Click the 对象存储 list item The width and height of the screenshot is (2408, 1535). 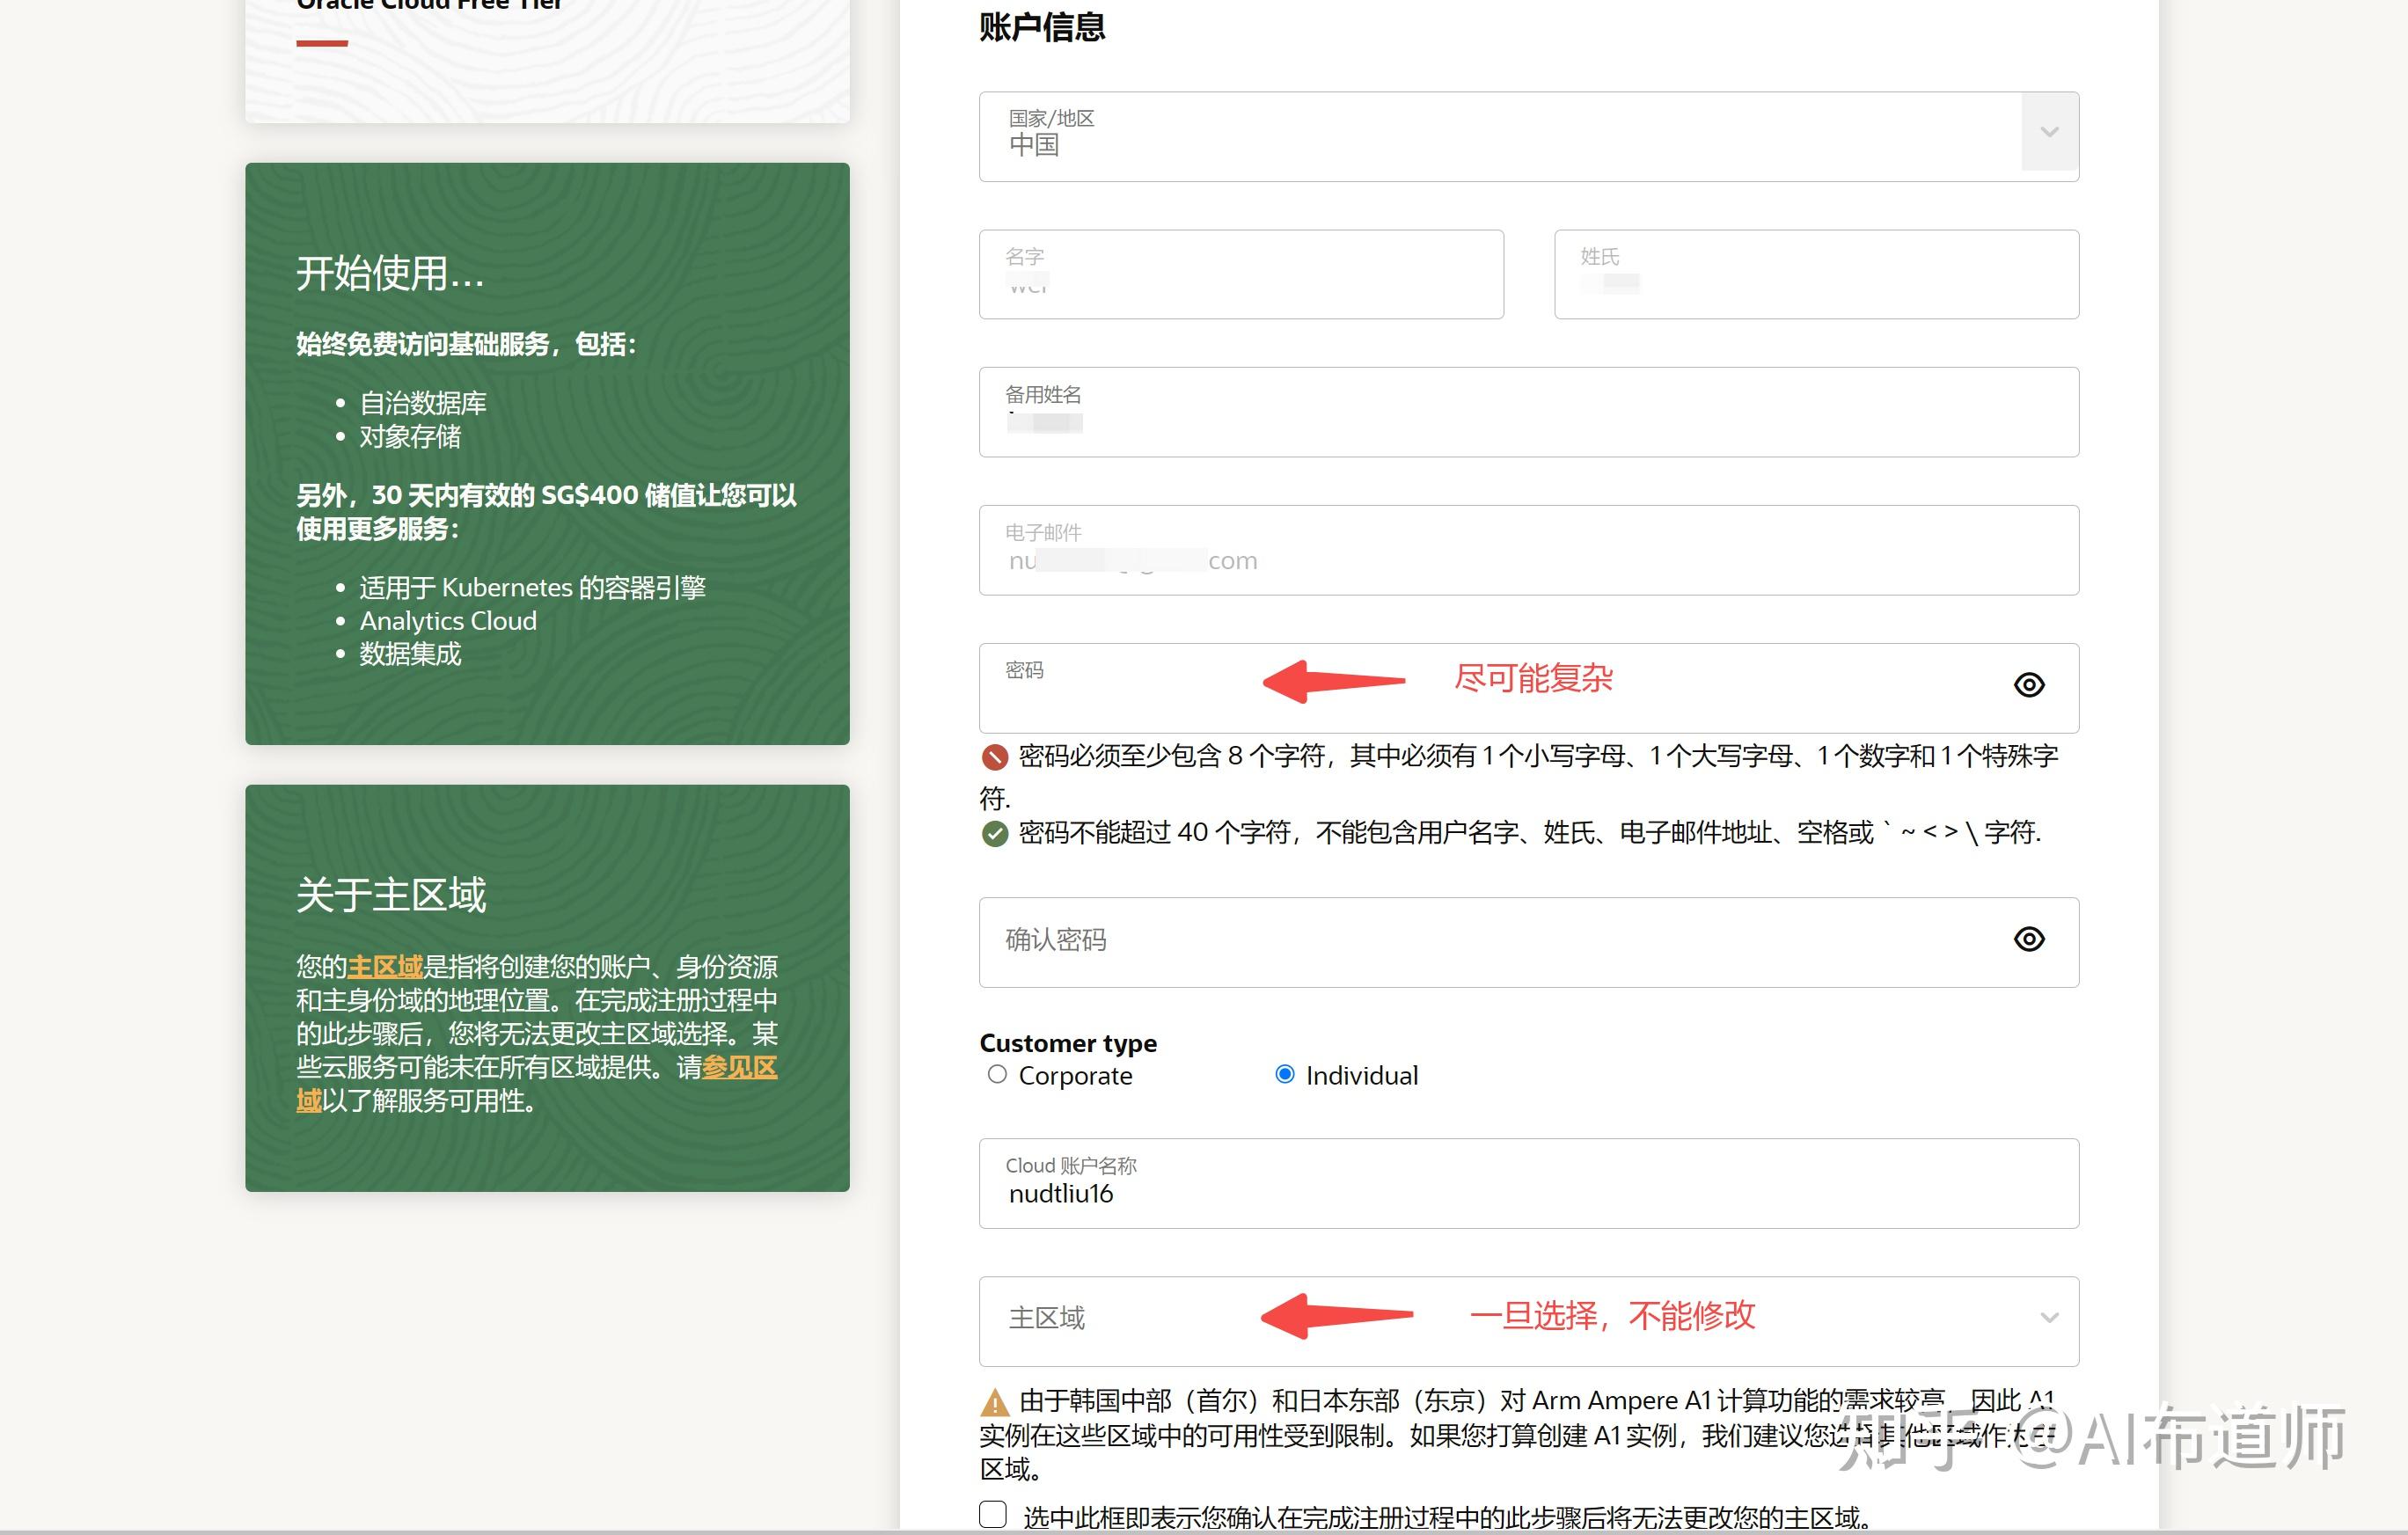coord(410,437)
